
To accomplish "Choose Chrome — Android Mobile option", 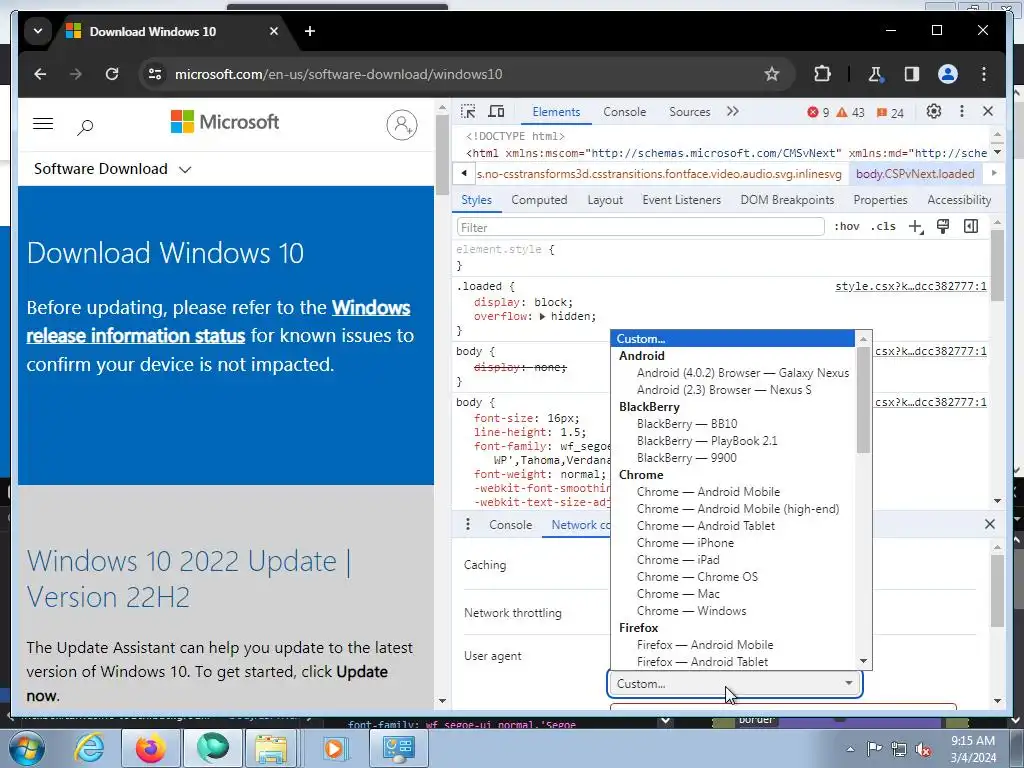I will tap(733, 492).
